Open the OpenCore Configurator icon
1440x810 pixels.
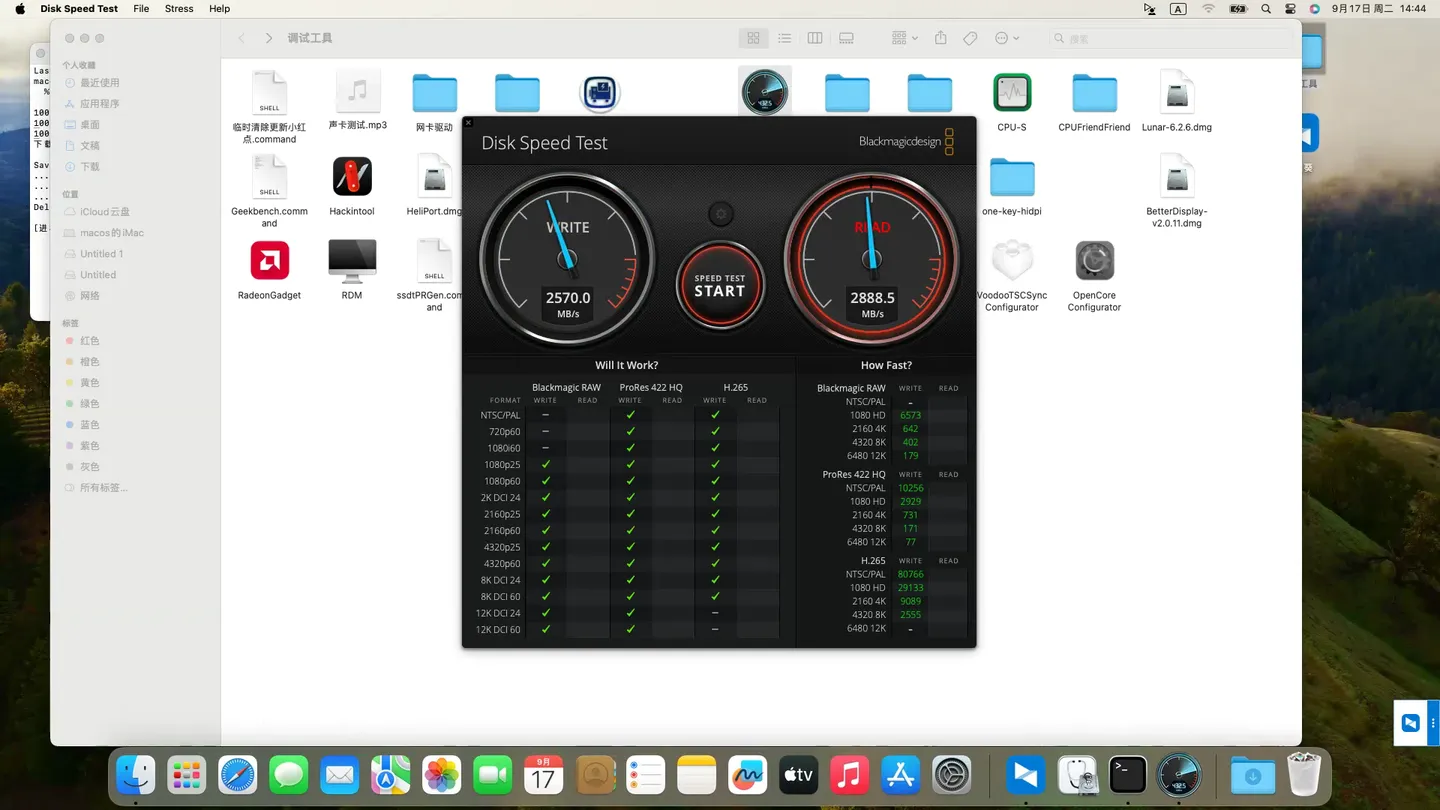tap(1093, 258)
